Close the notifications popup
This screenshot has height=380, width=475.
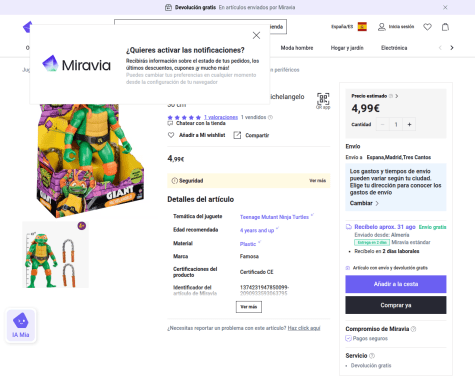[256, 35]
